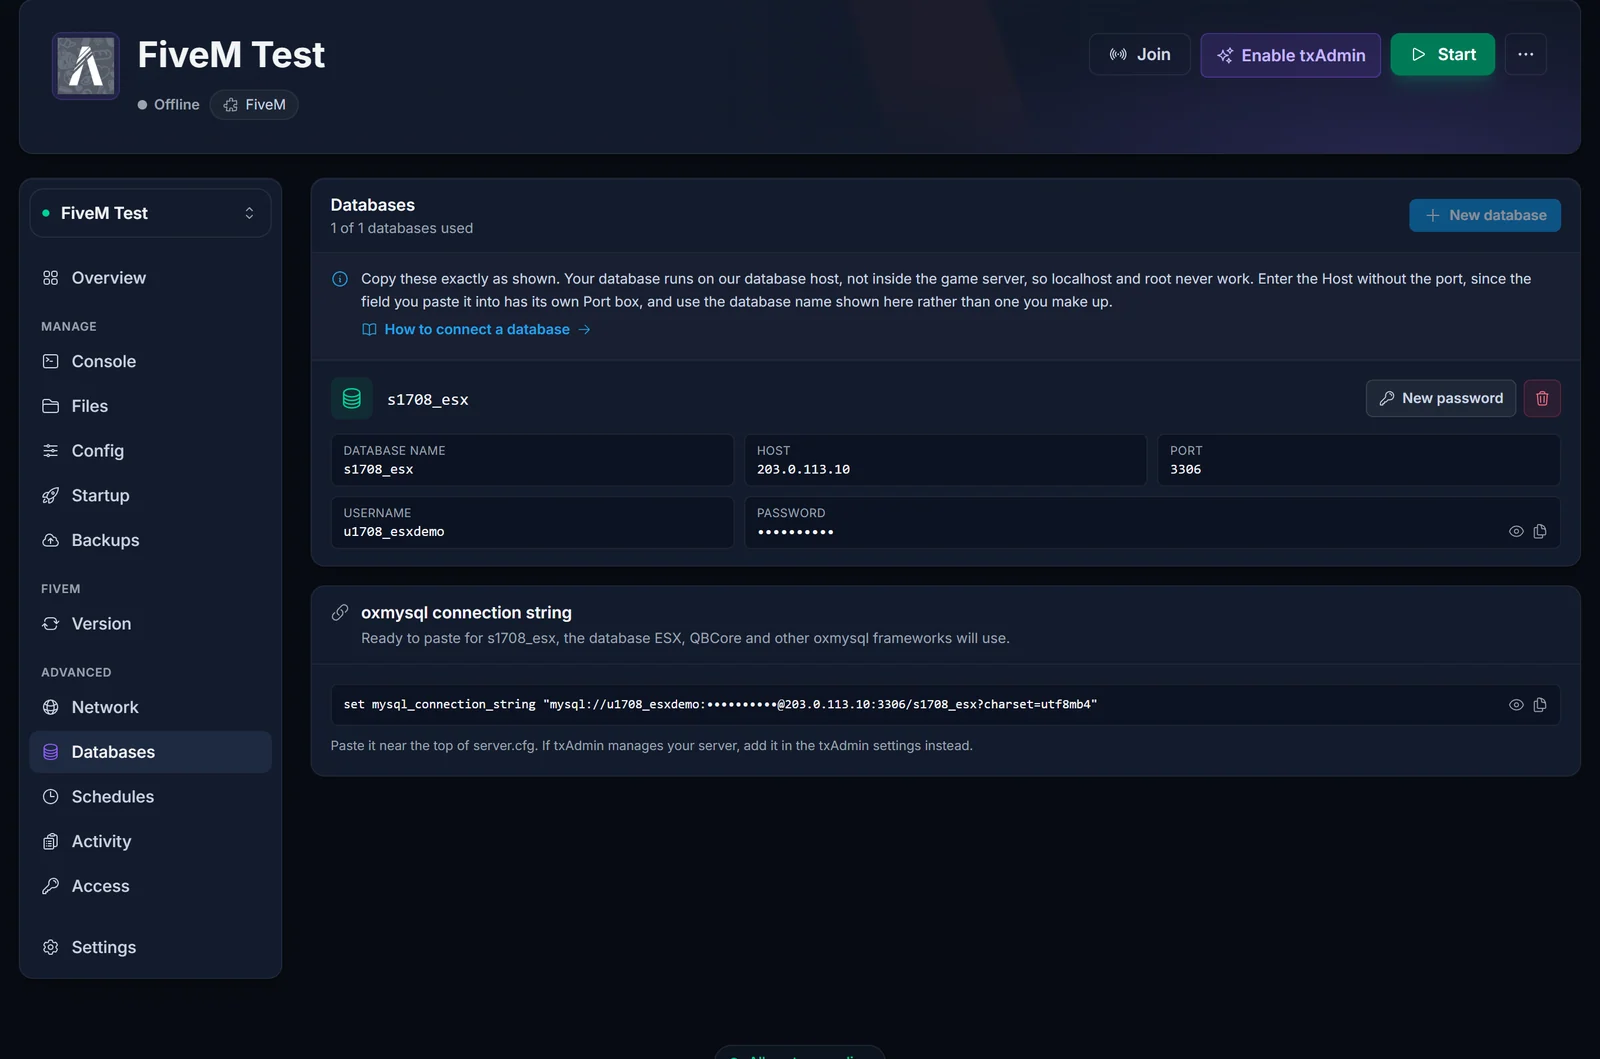Click the New database button
1600x1059 pixels.
coord(1485,215)
